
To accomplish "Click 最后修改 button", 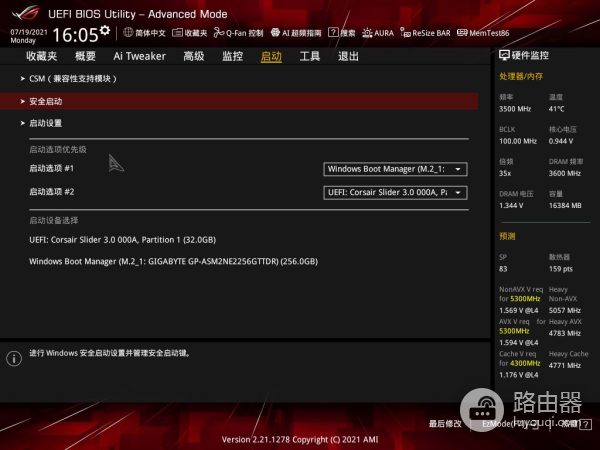I will [x=445, y=424].
